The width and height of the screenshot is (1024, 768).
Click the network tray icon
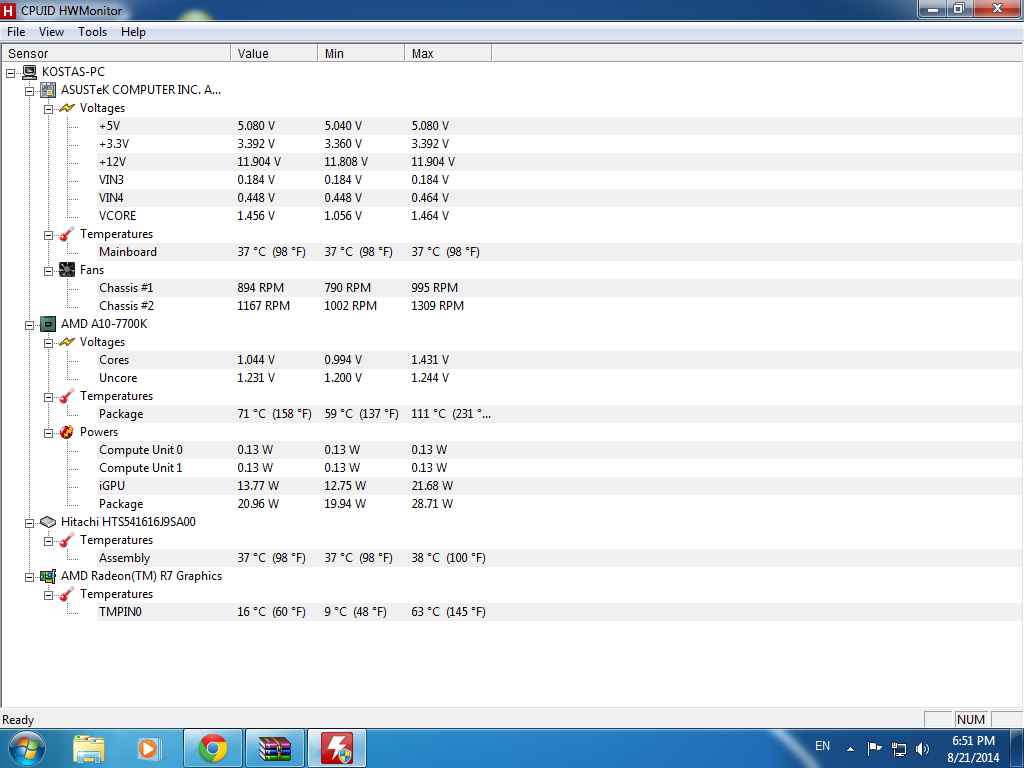coord(899,749)
